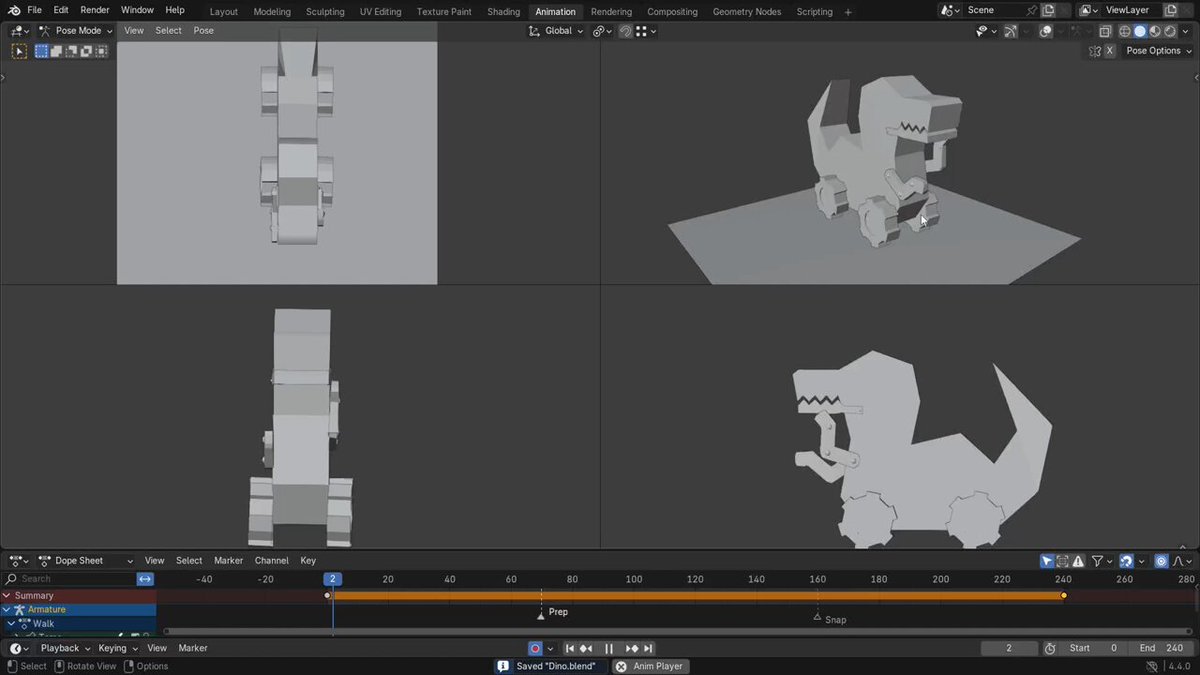Image resolution: width=1200 pixels, height=675 pixels.
Task: Switch to the Scripting workspace tab
Action: [814, 12]
